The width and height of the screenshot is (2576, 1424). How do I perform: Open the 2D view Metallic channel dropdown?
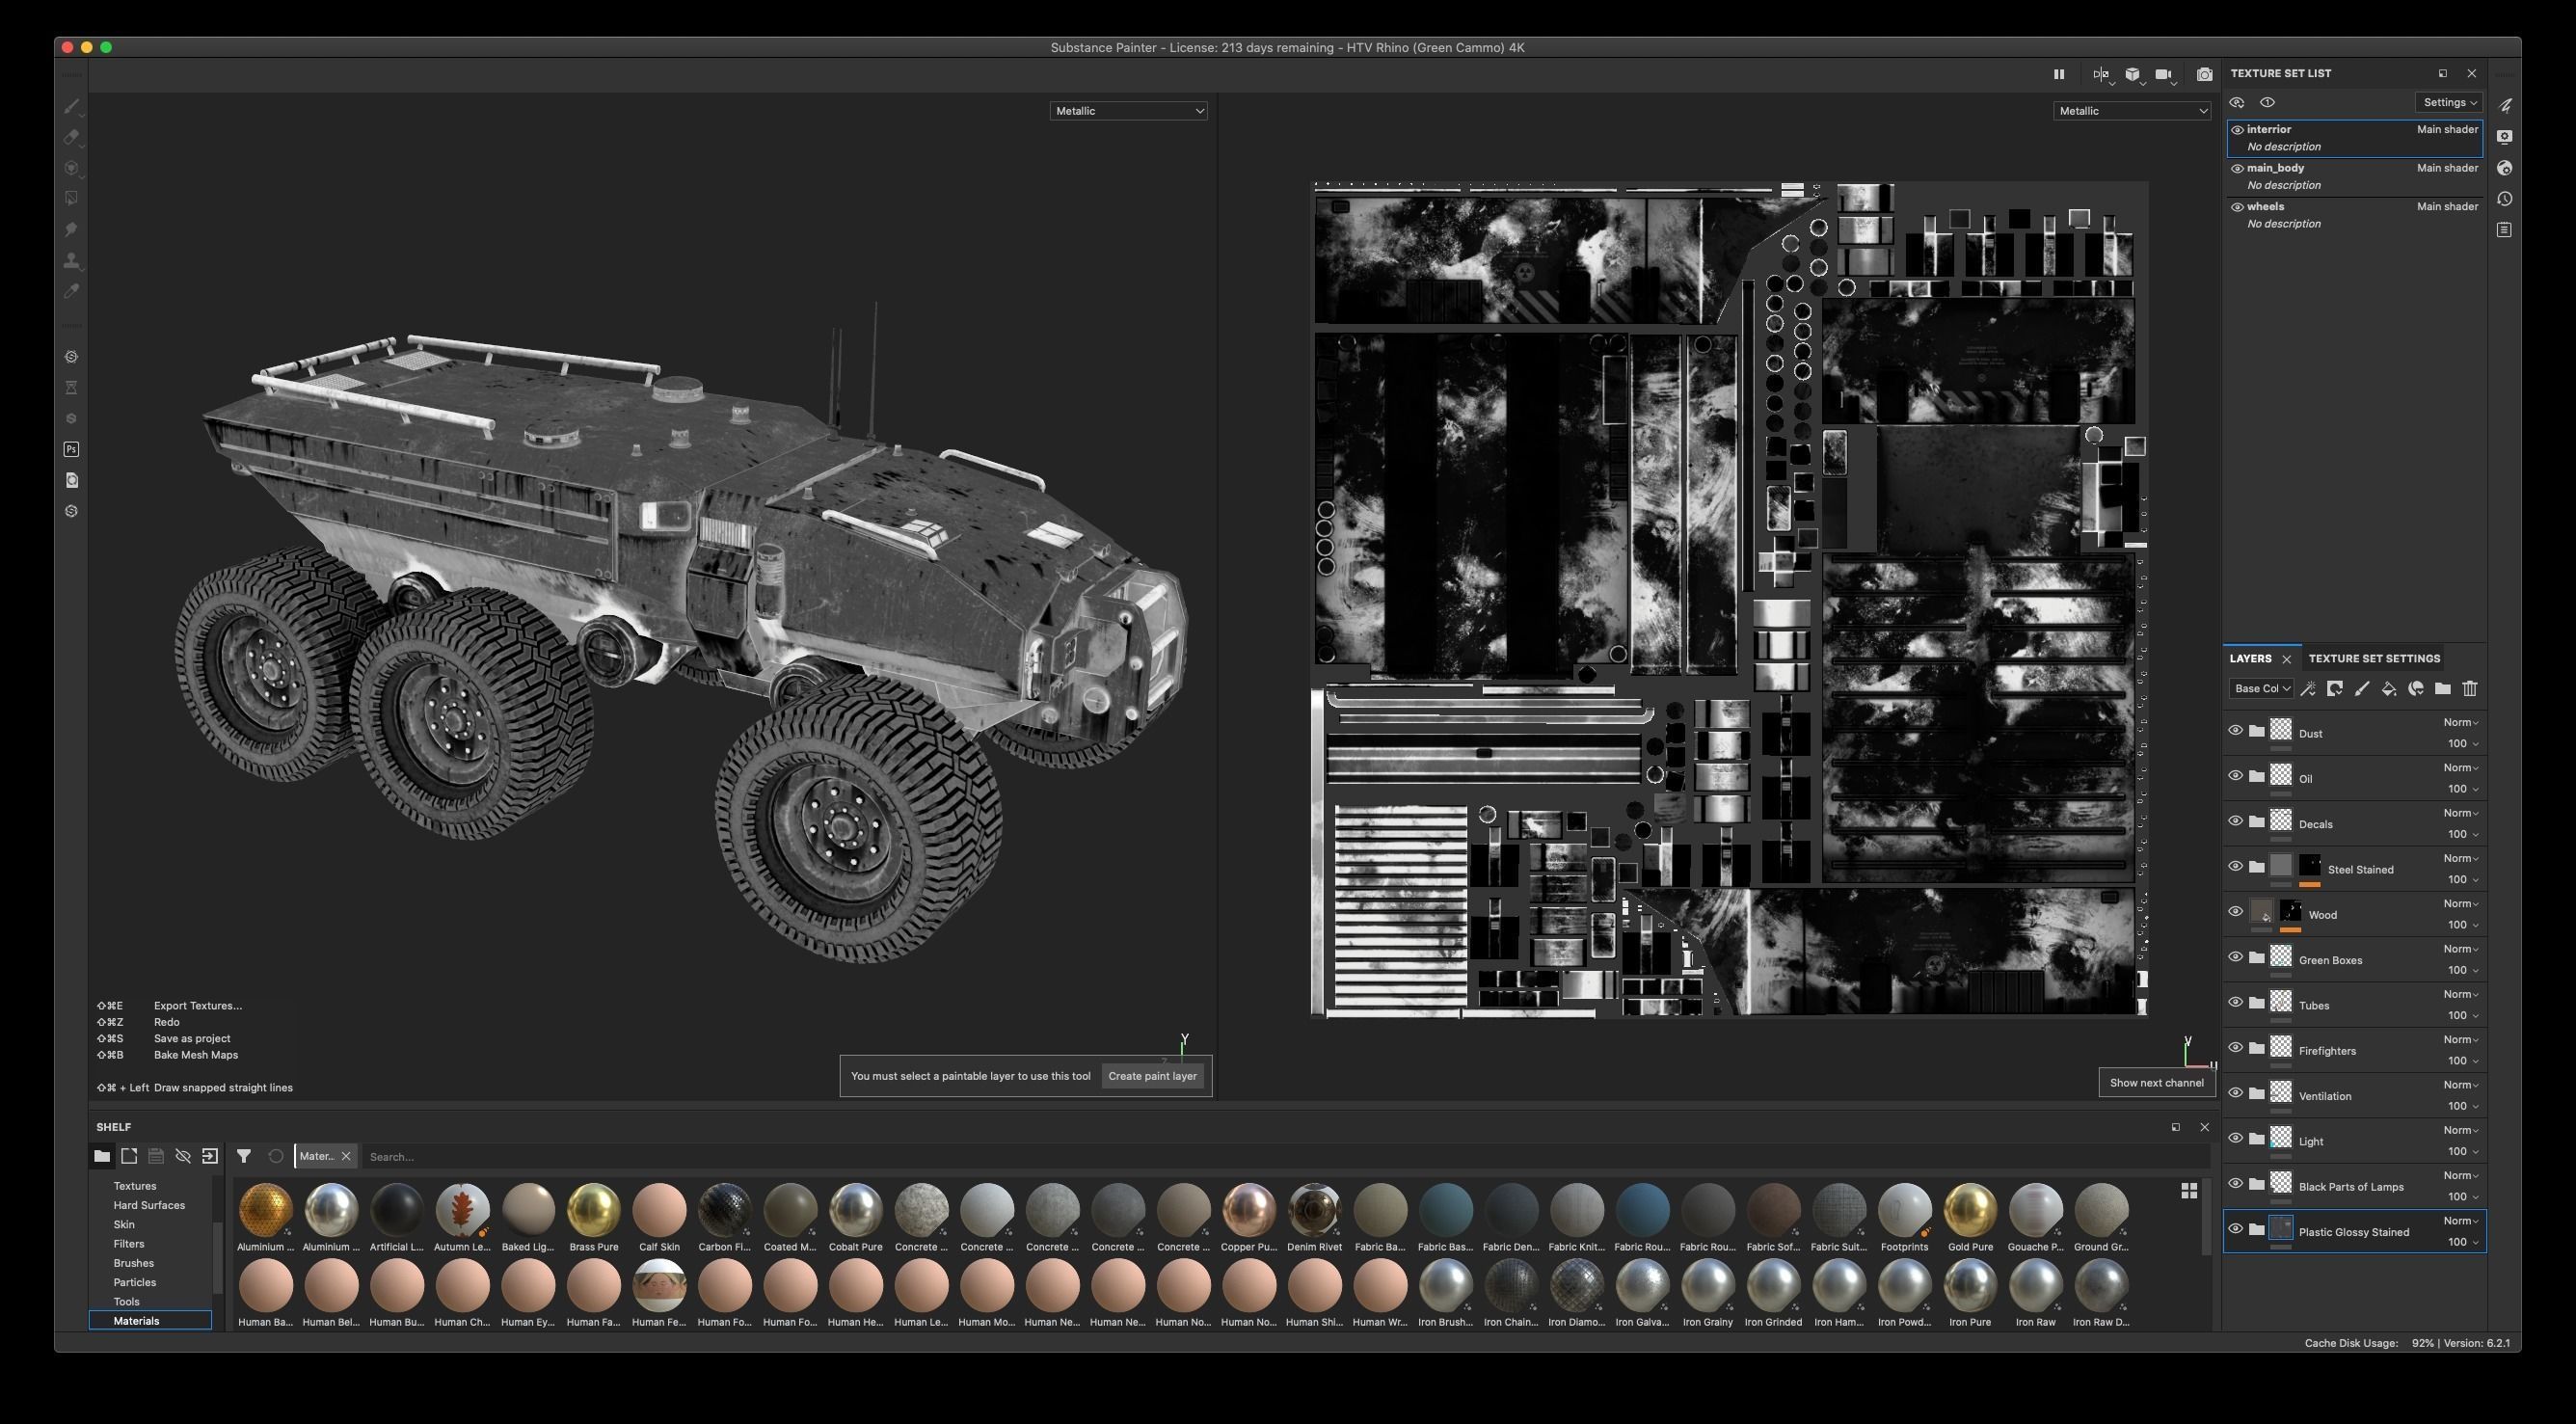pyautogui.click(x=2132, y=111)
